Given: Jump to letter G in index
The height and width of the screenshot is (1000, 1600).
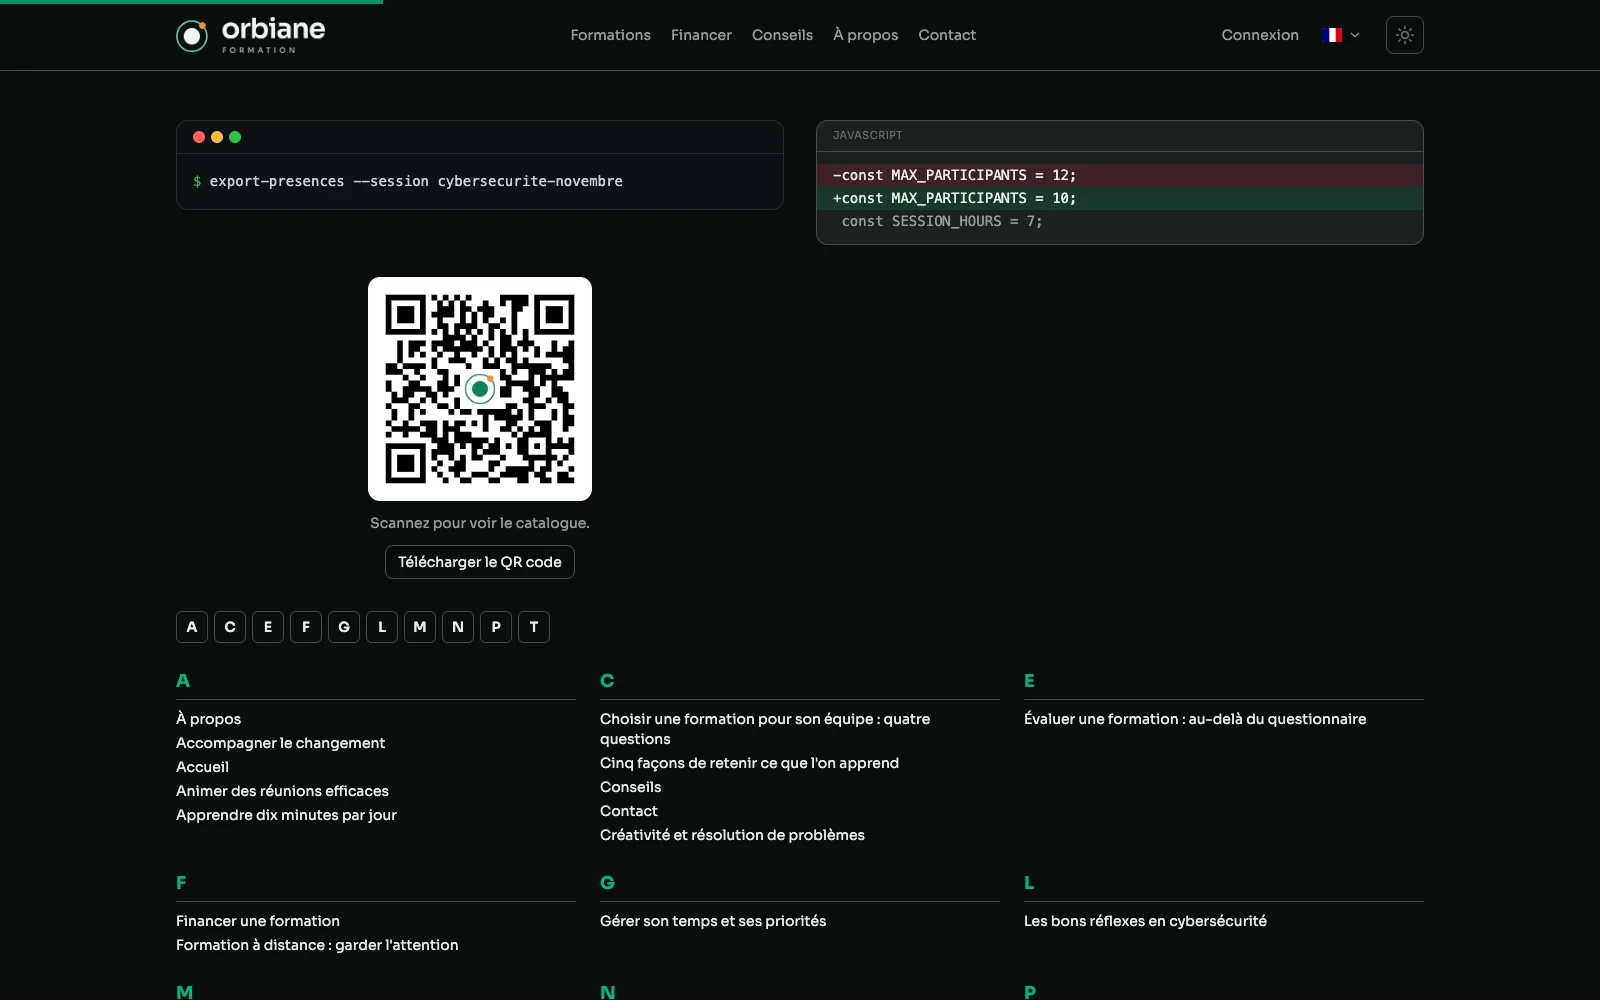Looking at the screenshot, I should tap(344, 627).
